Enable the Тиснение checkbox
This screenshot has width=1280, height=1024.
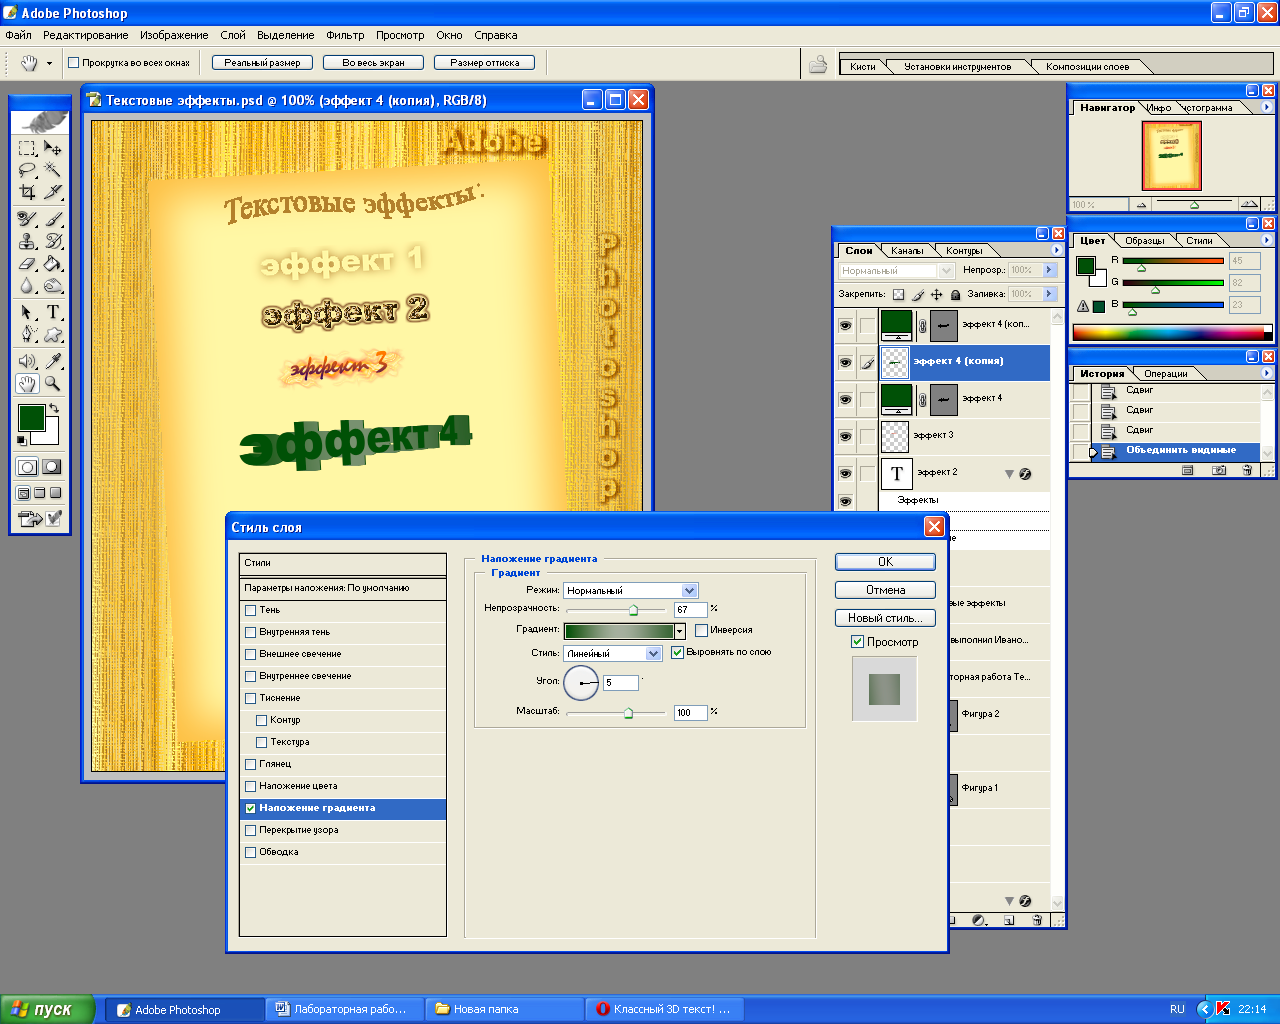pos(250,698)
